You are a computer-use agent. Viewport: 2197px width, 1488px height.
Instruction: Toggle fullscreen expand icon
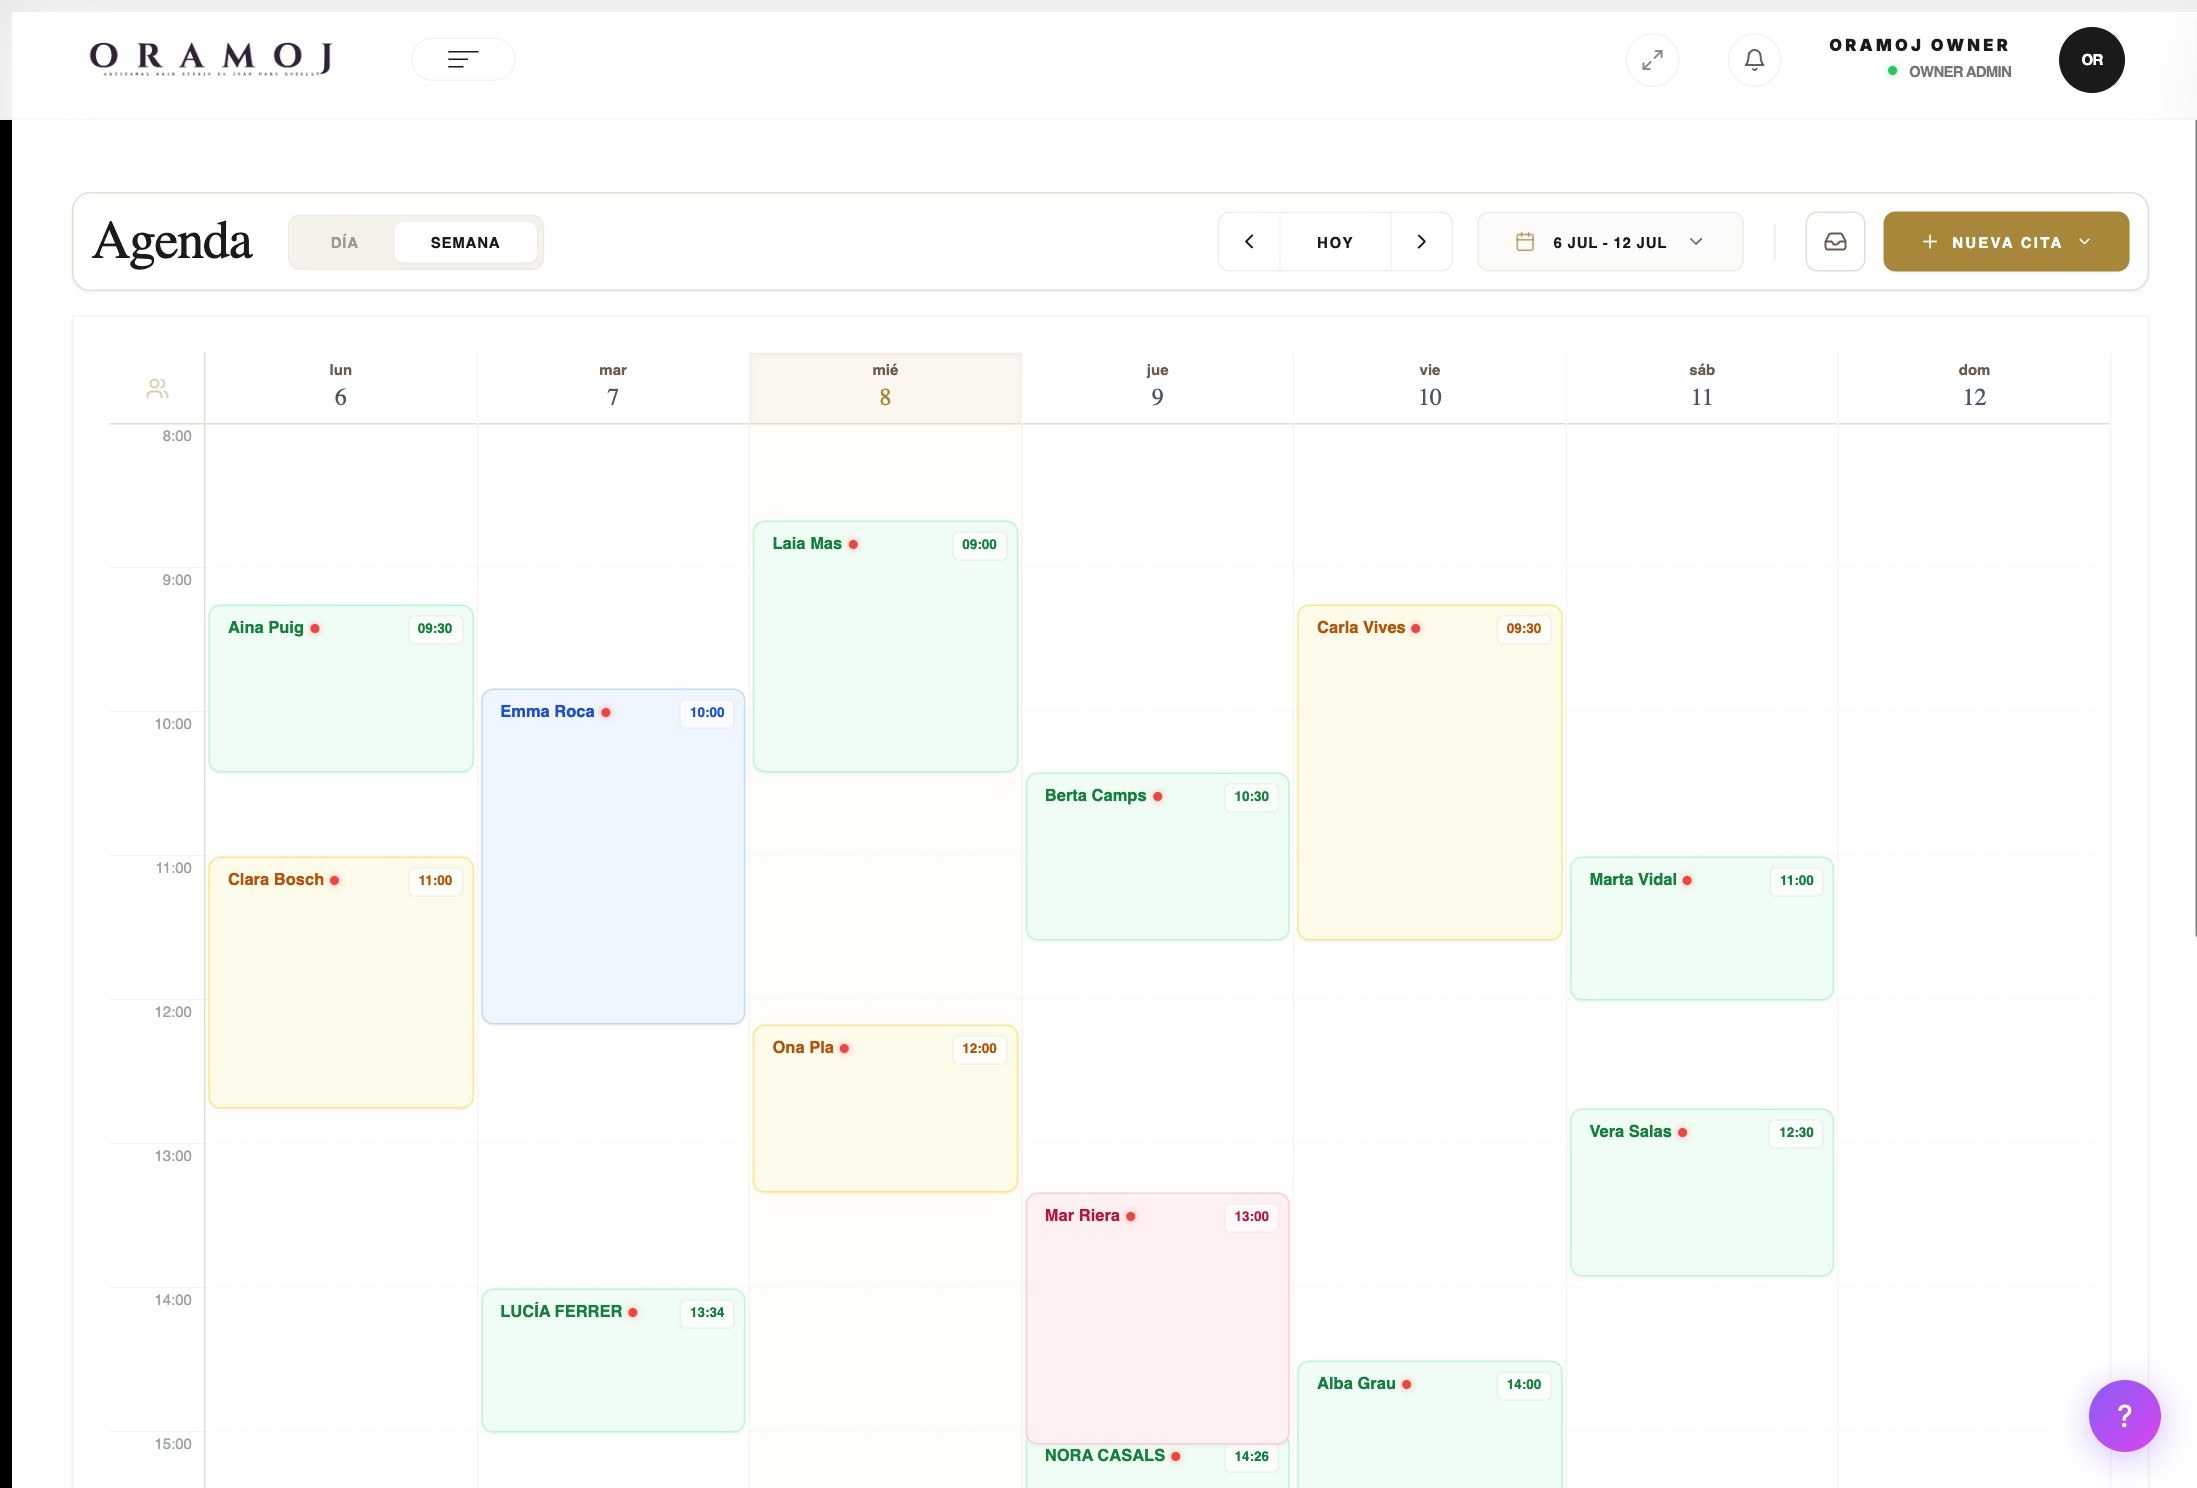point(1652,60)
